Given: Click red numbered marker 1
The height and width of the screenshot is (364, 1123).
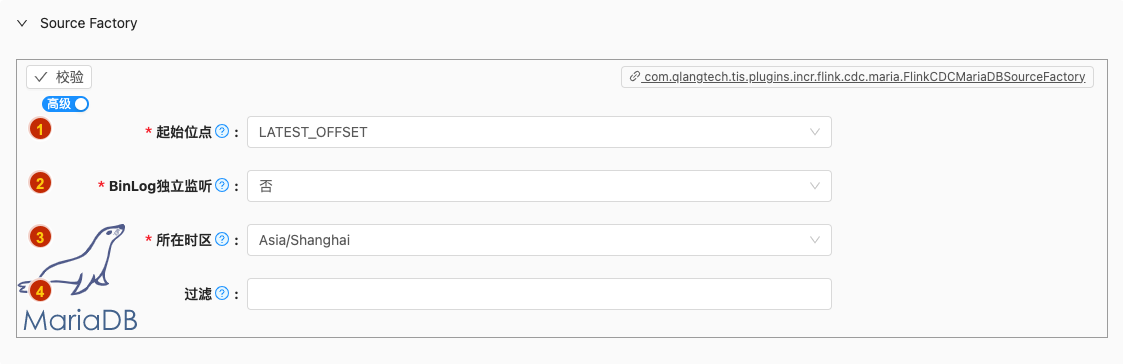Looking at the screenshot, I should 40,129.
